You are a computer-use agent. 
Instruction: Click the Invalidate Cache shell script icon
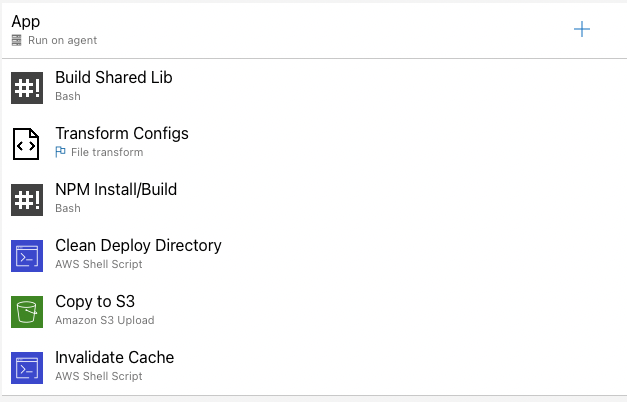(x=27, y=368)
